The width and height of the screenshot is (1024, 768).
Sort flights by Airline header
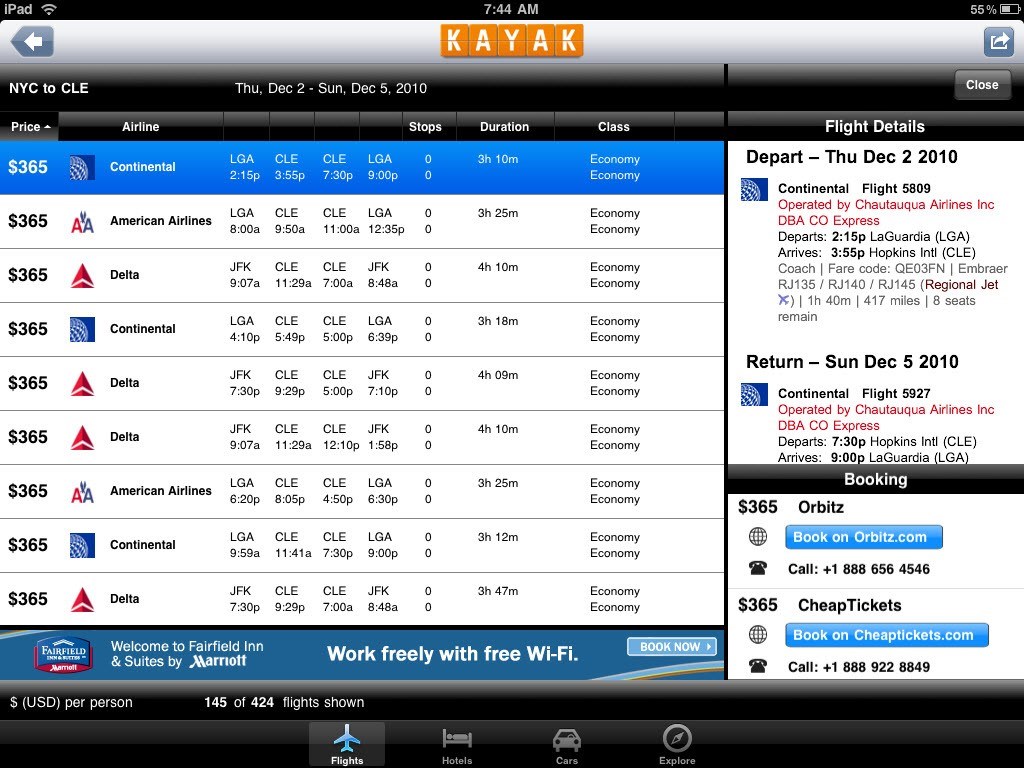pos(140,127)
